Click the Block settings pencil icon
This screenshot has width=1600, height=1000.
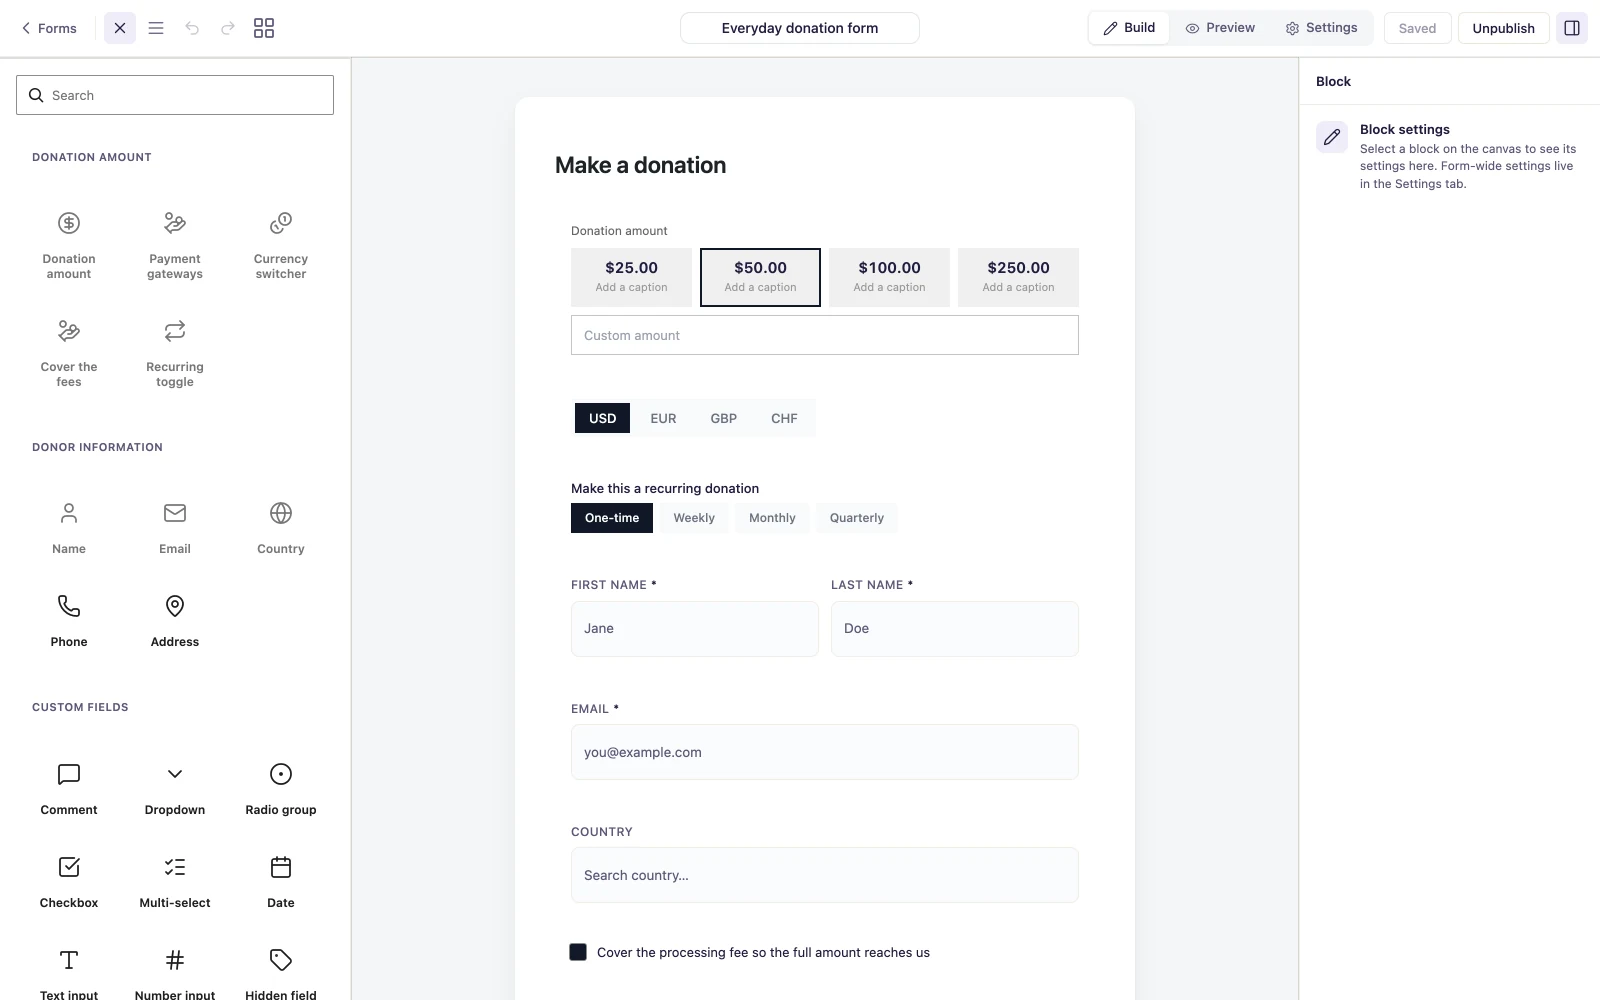(x=1332, y=137)
